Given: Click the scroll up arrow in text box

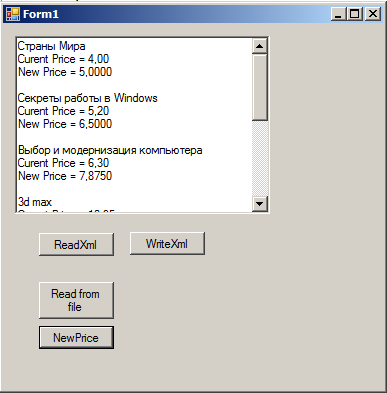Looking at the screenshot, I should 260,46.
